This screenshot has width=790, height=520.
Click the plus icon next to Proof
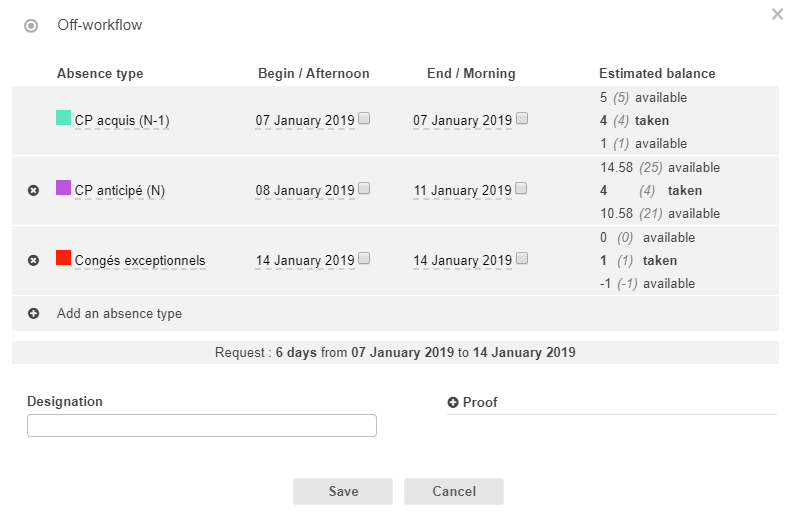pyautogui.click(x=453, y=402)
